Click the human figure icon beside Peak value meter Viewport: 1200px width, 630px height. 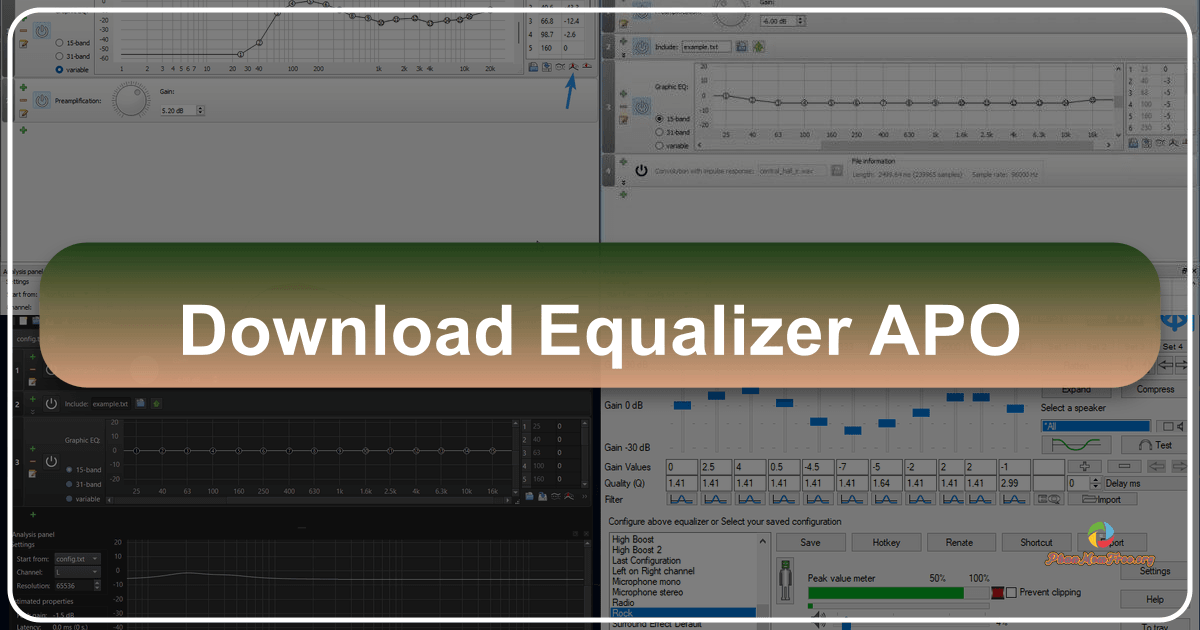pos(785,580)
